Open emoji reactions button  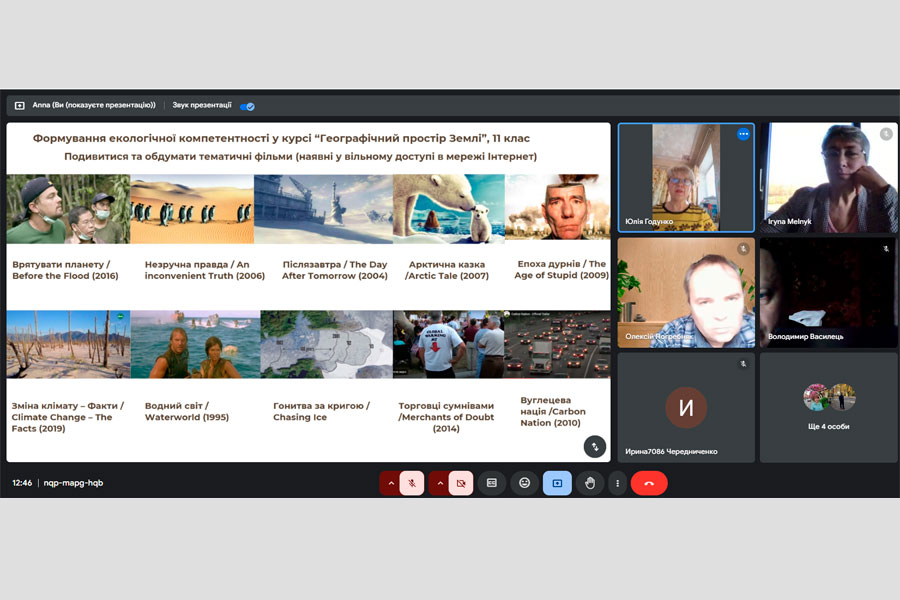coord(525,483)
